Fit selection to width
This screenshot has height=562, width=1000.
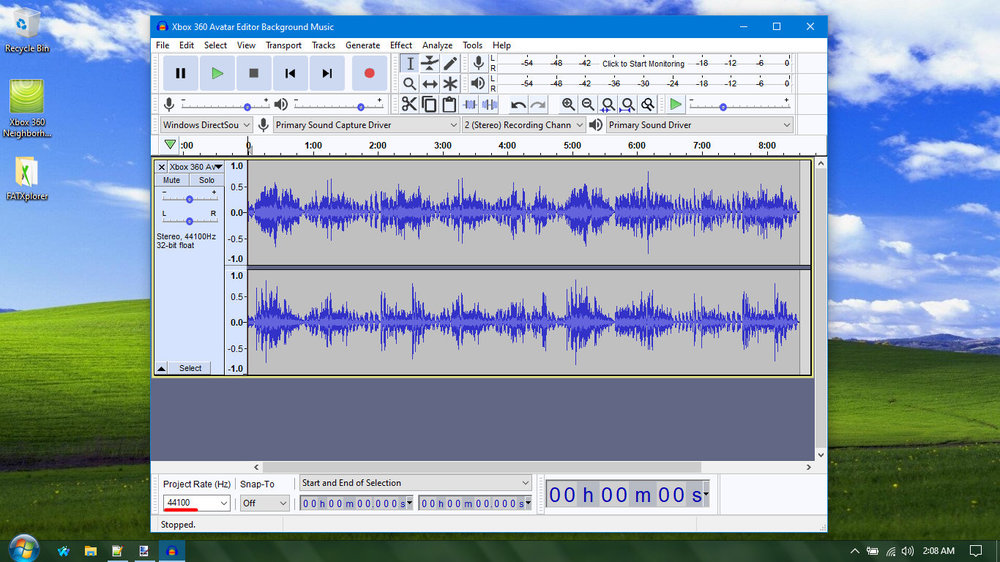(608, 104)
